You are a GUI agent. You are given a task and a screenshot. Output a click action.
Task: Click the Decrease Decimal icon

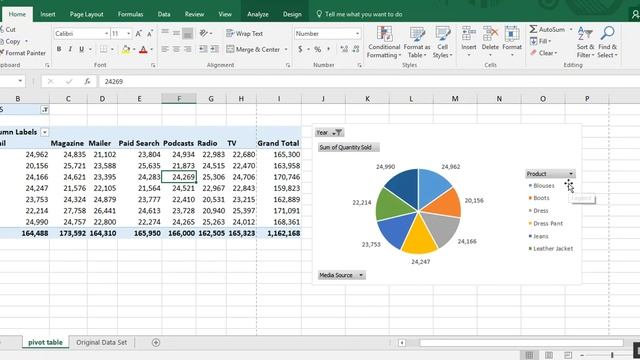click(x=356, y=49)
